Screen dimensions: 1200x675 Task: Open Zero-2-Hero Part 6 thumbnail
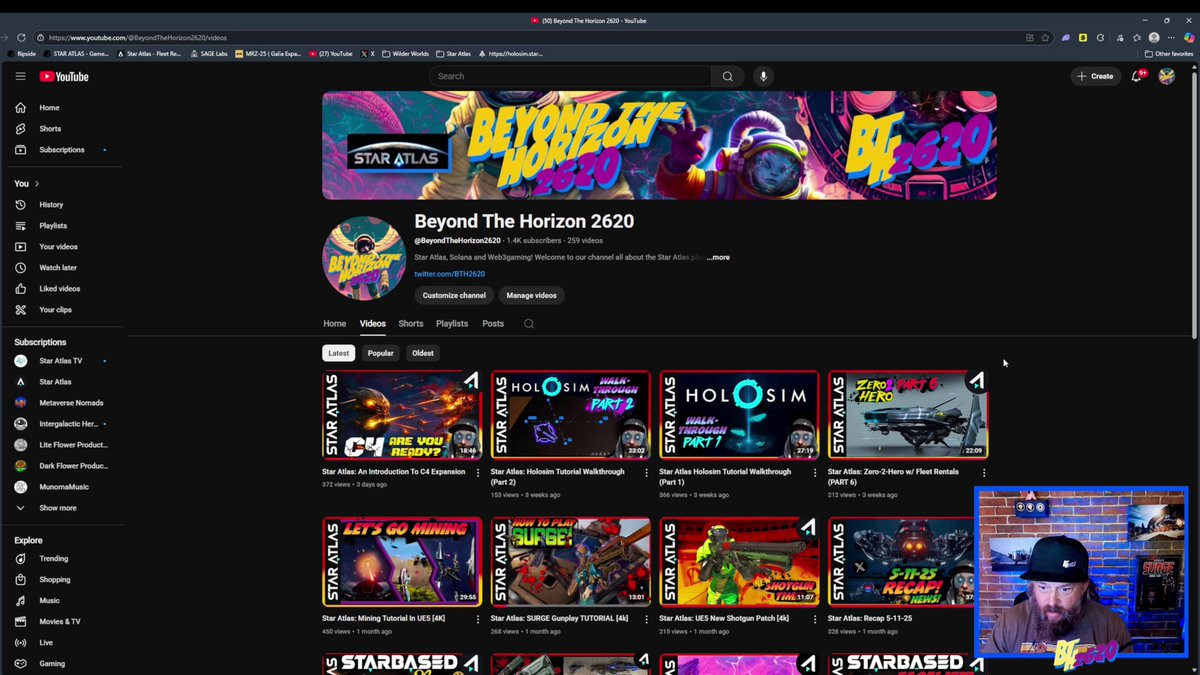(908, 415)
